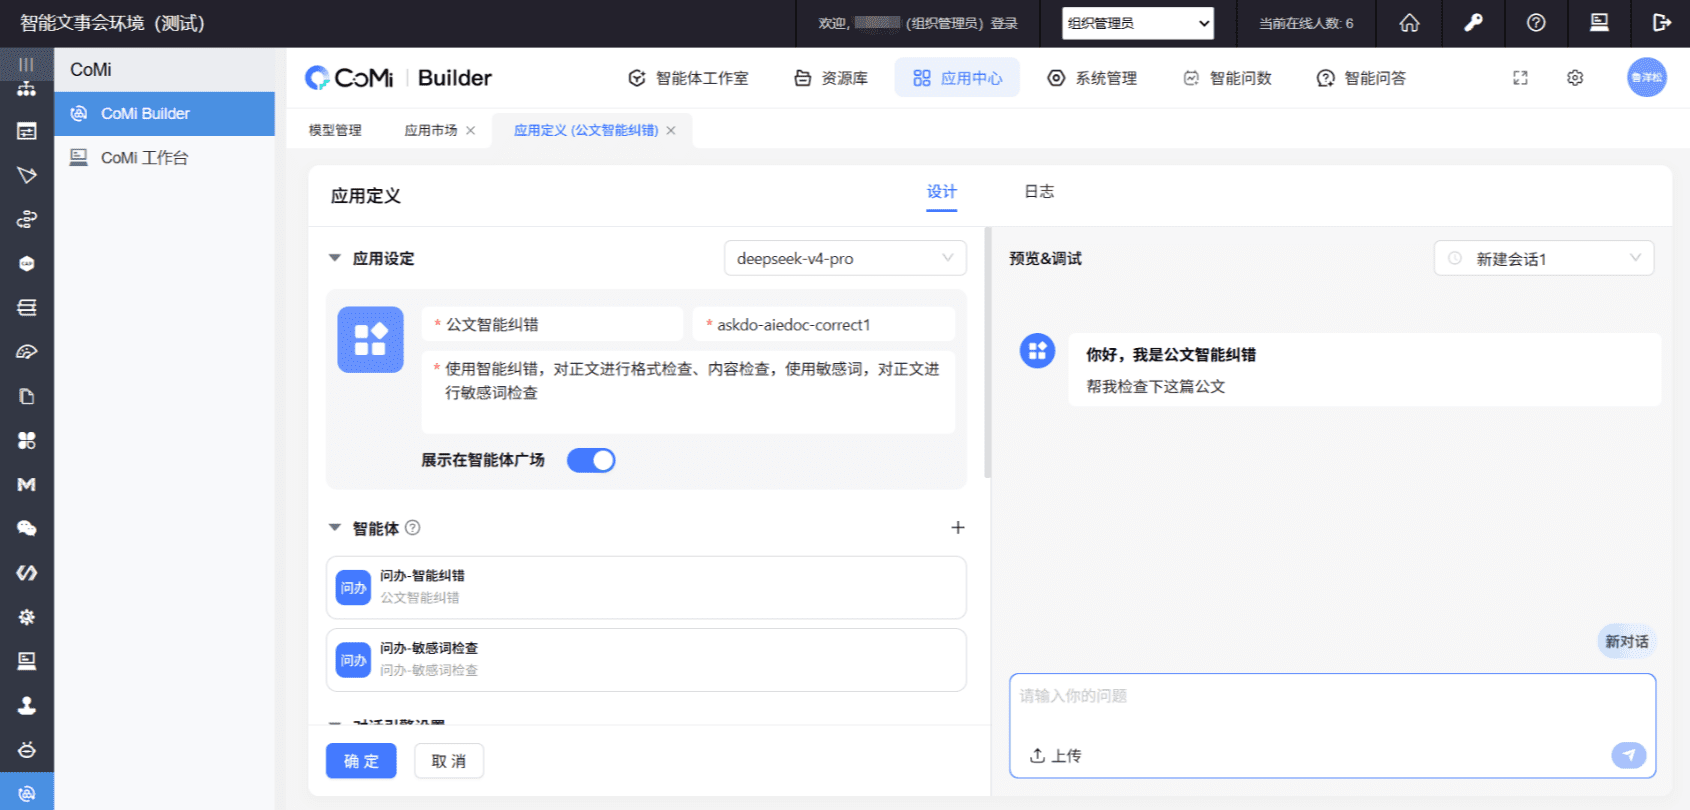Send the message with the send icon
This screenshot has width=1690, height=810.
tap(1628, 755)
